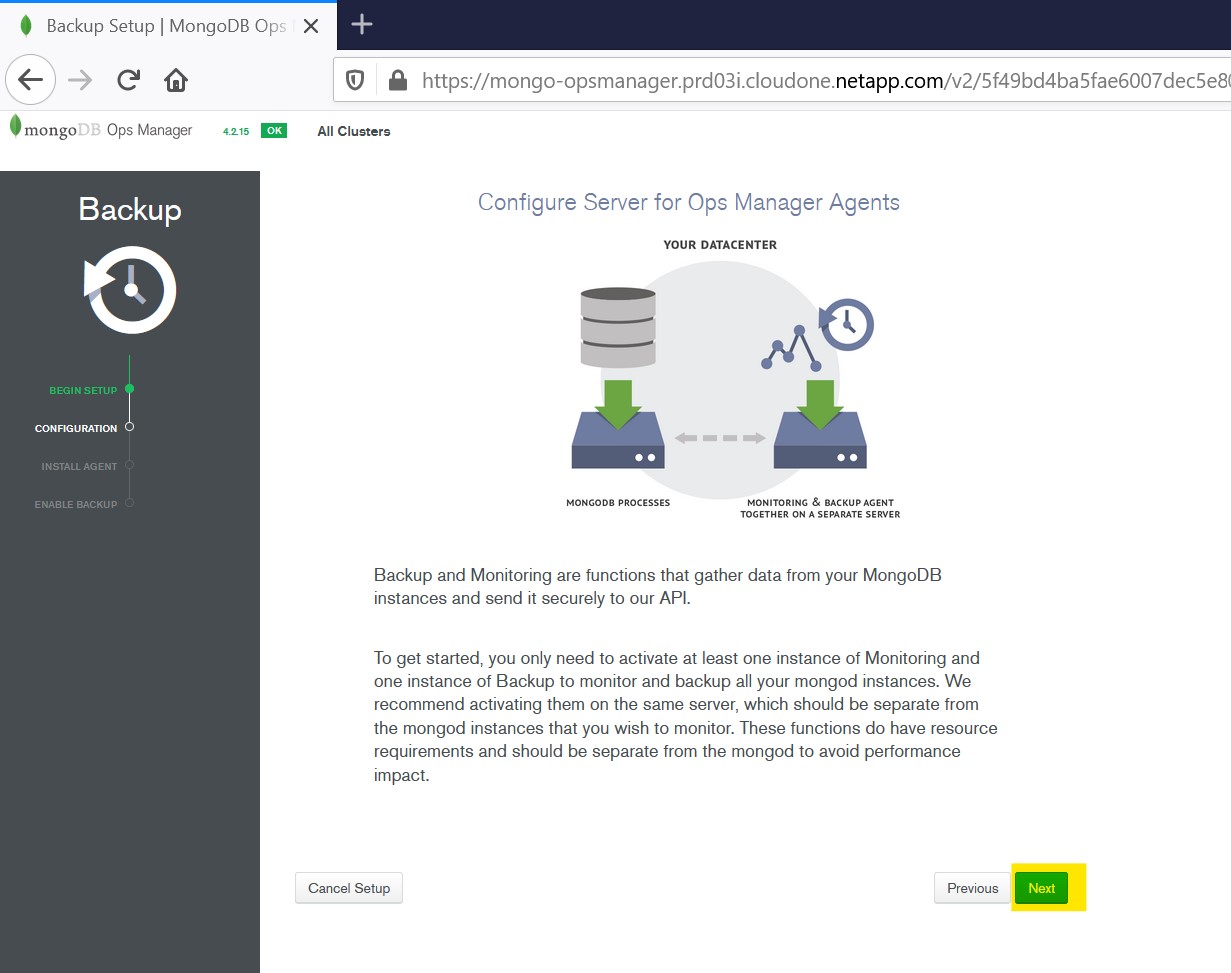Click the MongoDB Ops Manager logo
Screen dimensions: 1231x973
tap(100, 130)
